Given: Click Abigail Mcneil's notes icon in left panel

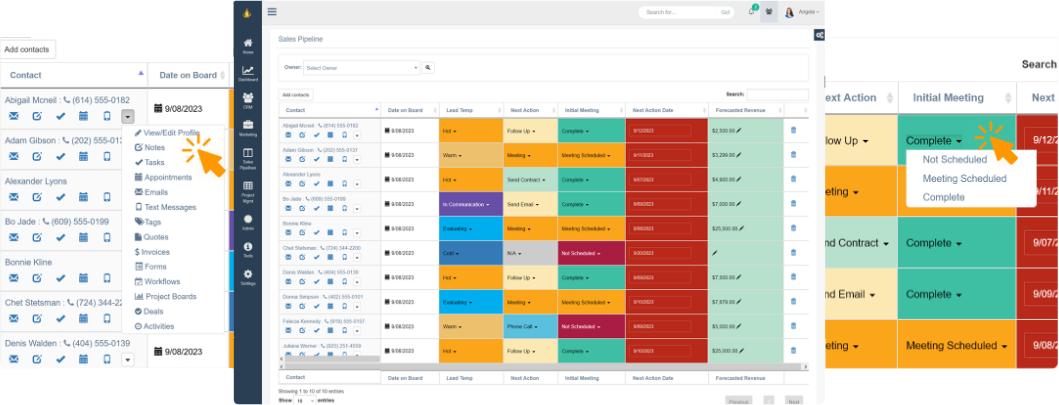Looking at the screenshot, I should (x=37, y=116).
